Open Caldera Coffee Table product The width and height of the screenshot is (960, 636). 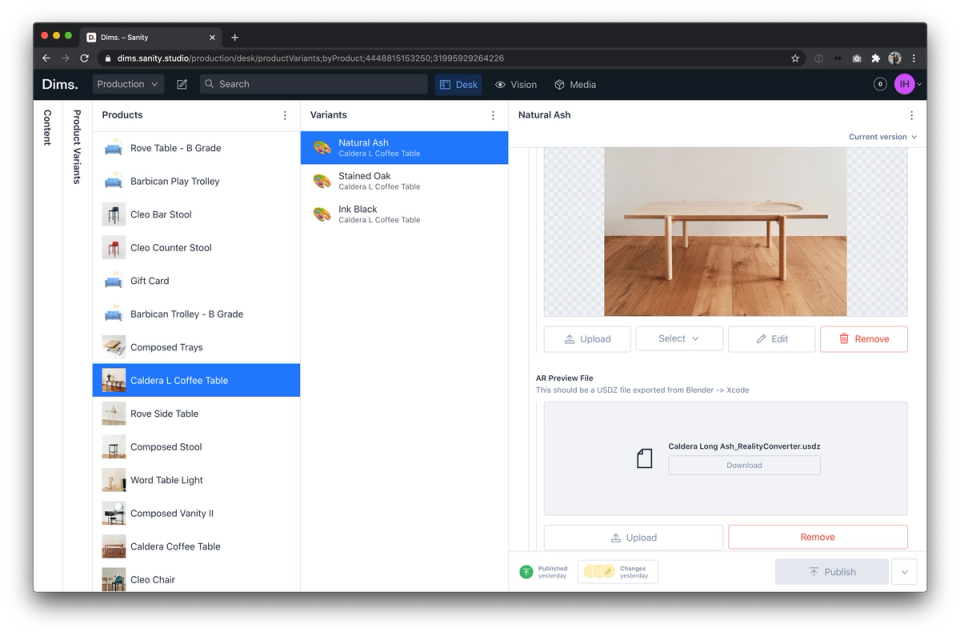pyautogui.click(x=196, y=547)
